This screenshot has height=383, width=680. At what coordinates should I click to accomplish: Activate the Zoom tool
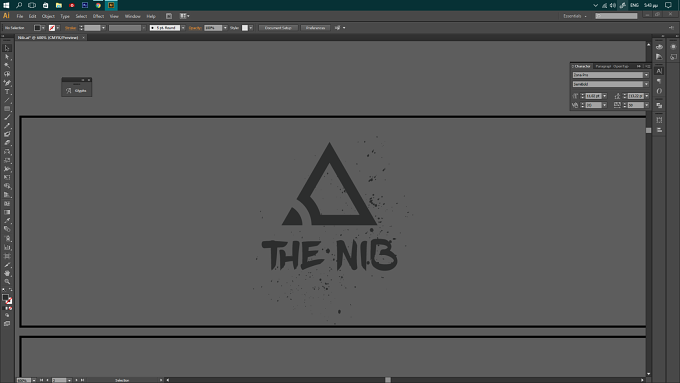coord(7,282)
